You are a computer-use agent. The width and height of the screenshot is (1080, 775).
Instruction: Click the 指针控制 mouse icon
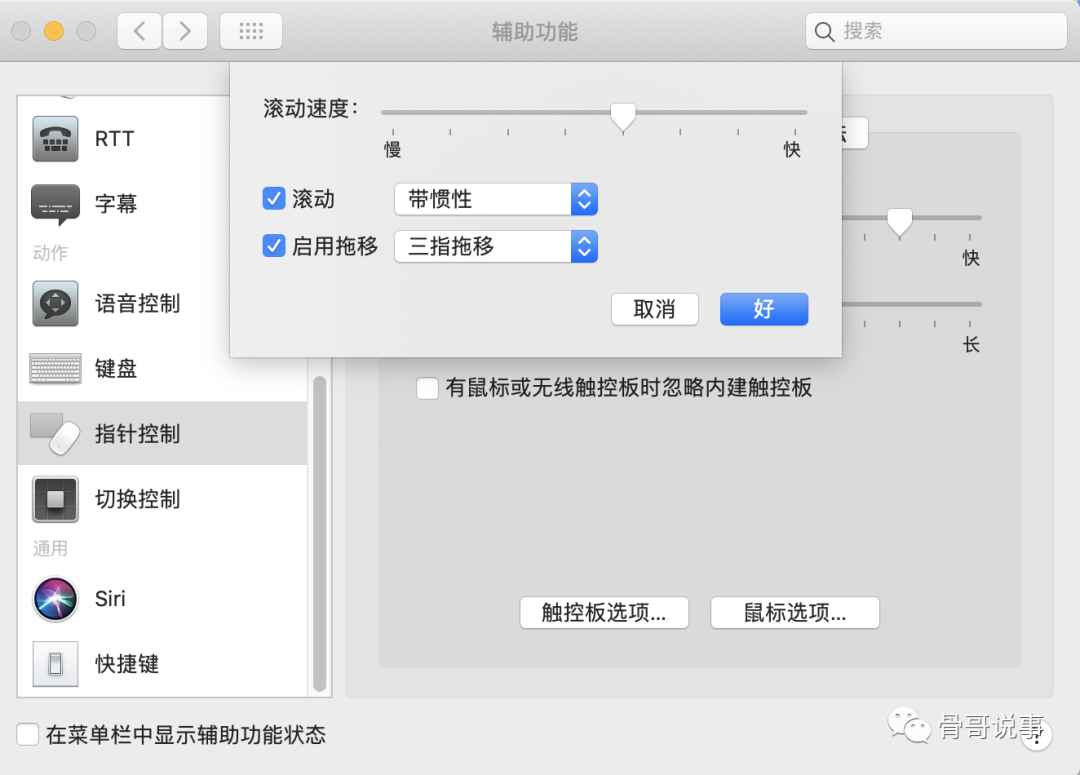click(55, 433)
